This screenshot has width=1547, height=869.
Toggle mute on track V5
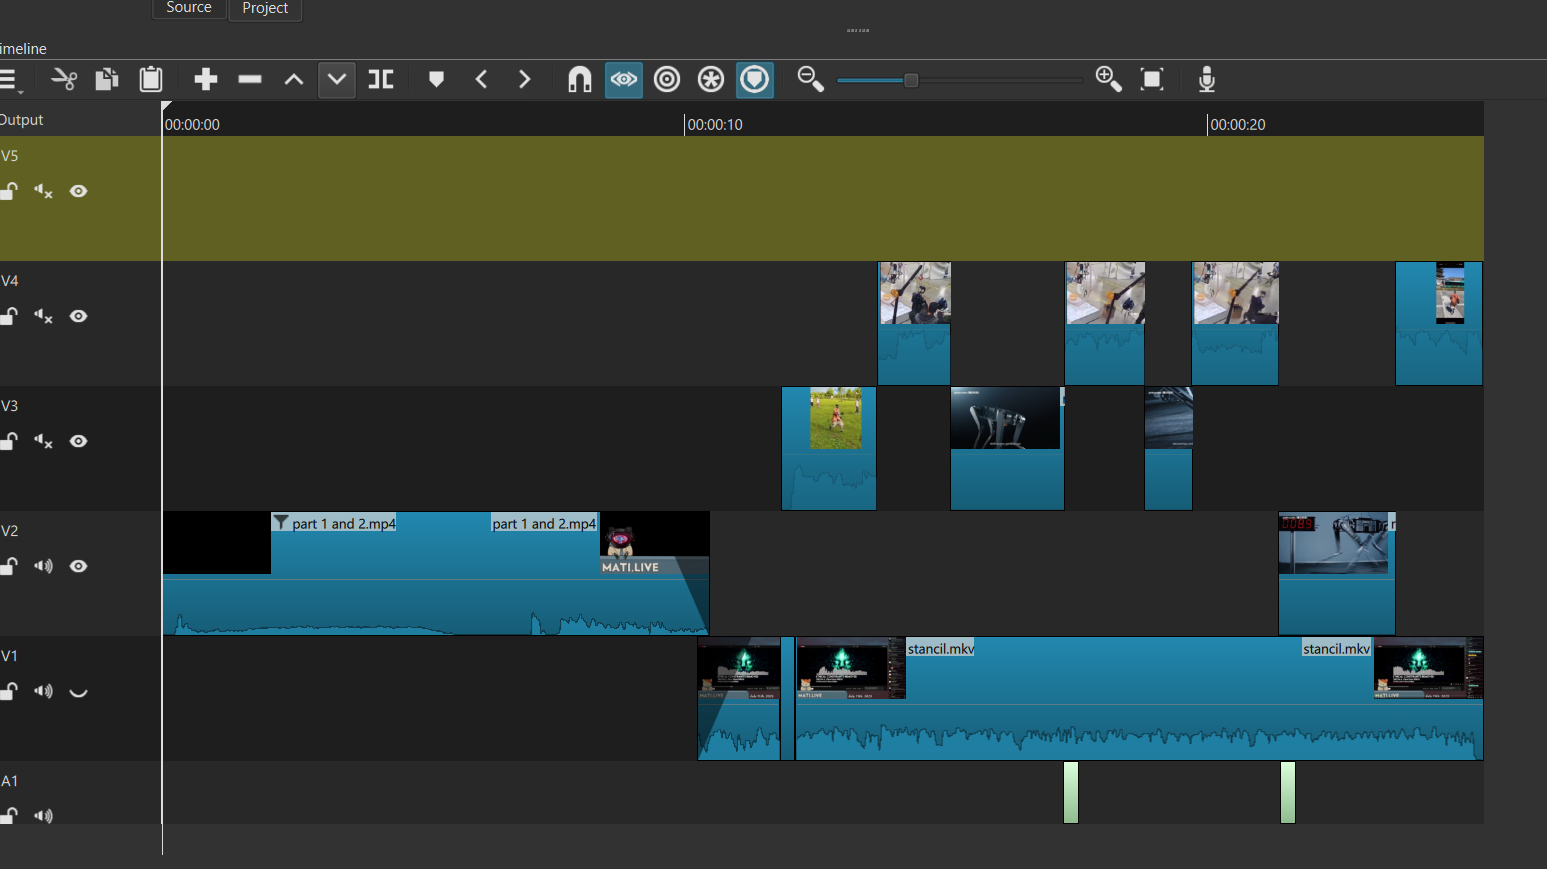(x=43, y=191)
